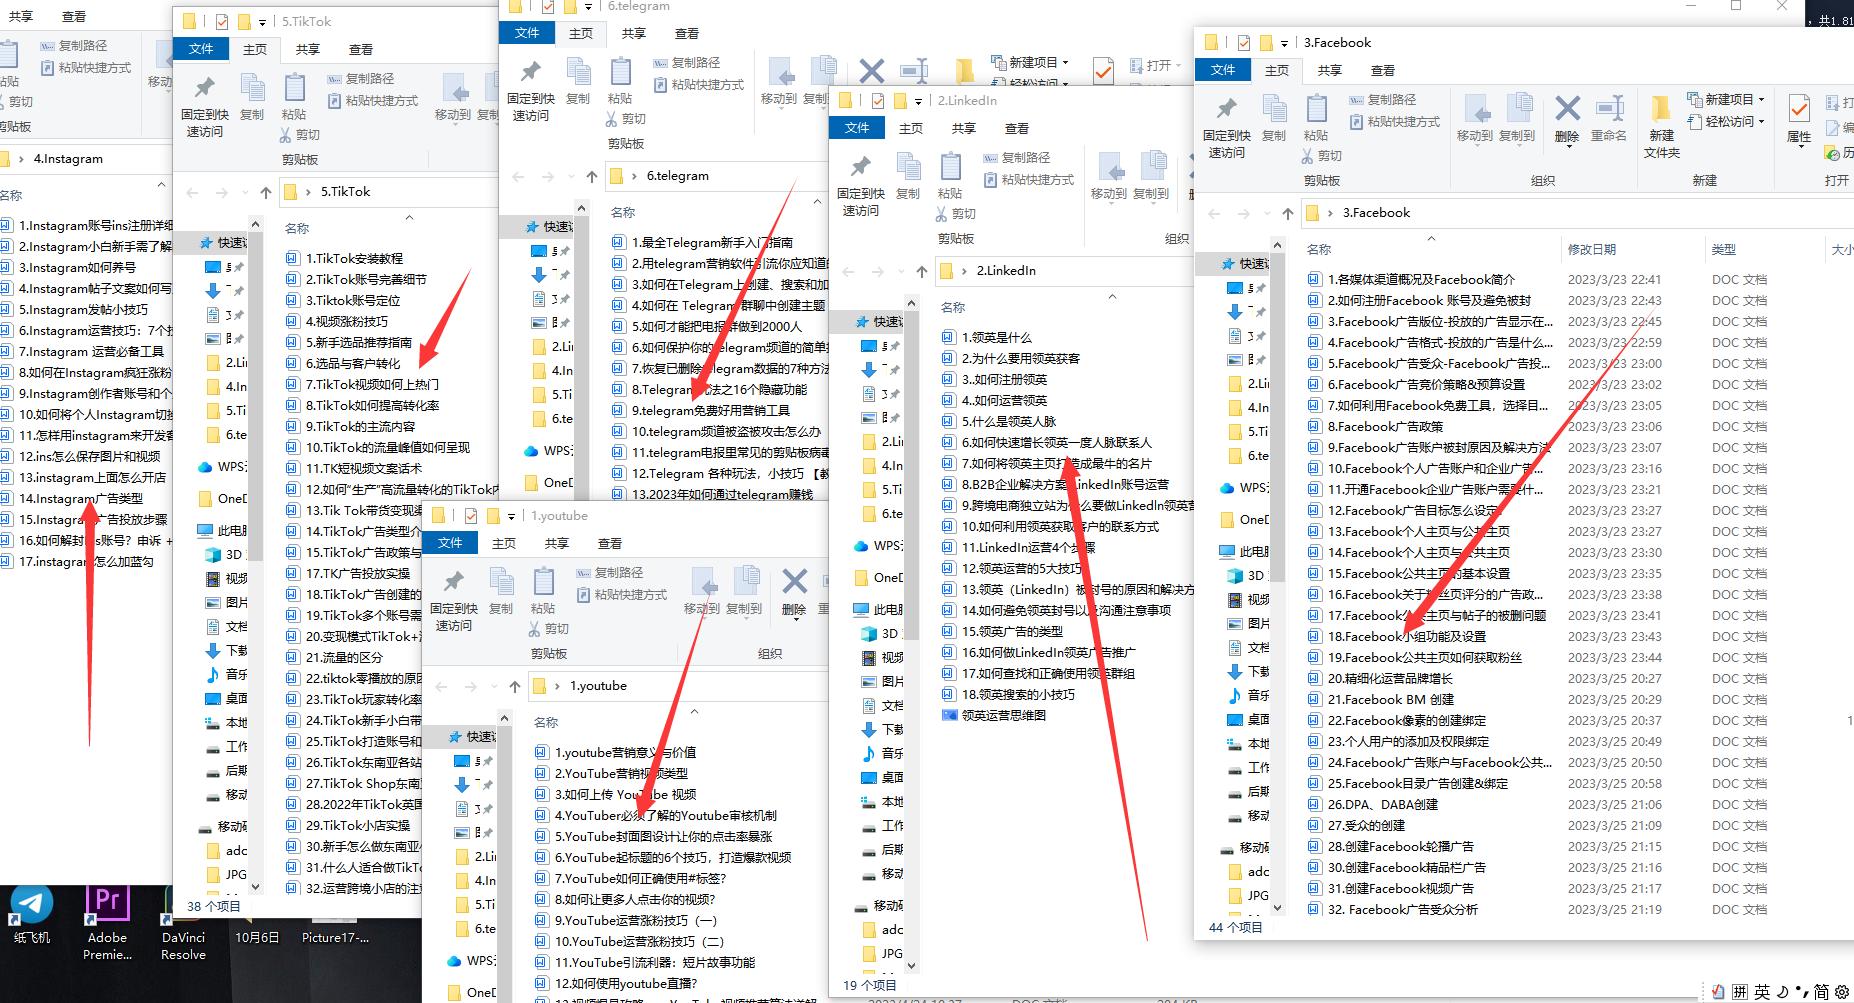Open the DaVinci Resolve desktop shortcut
1854x1003 pixels.
tap(183, 923)
